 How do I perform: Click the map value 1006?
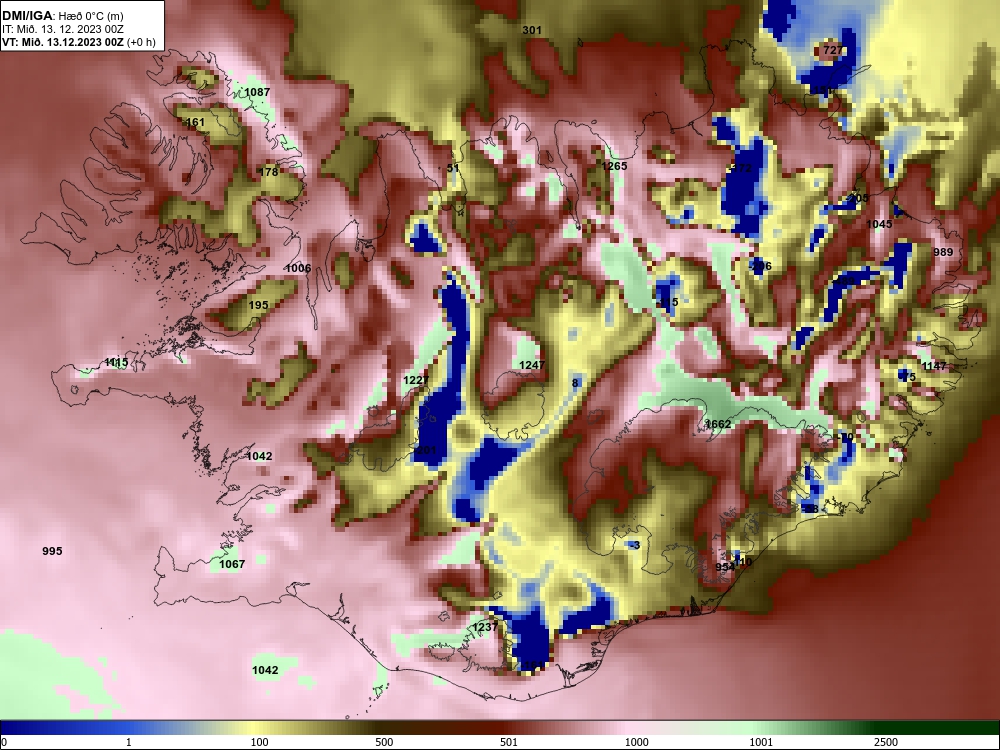coord(298,268)
